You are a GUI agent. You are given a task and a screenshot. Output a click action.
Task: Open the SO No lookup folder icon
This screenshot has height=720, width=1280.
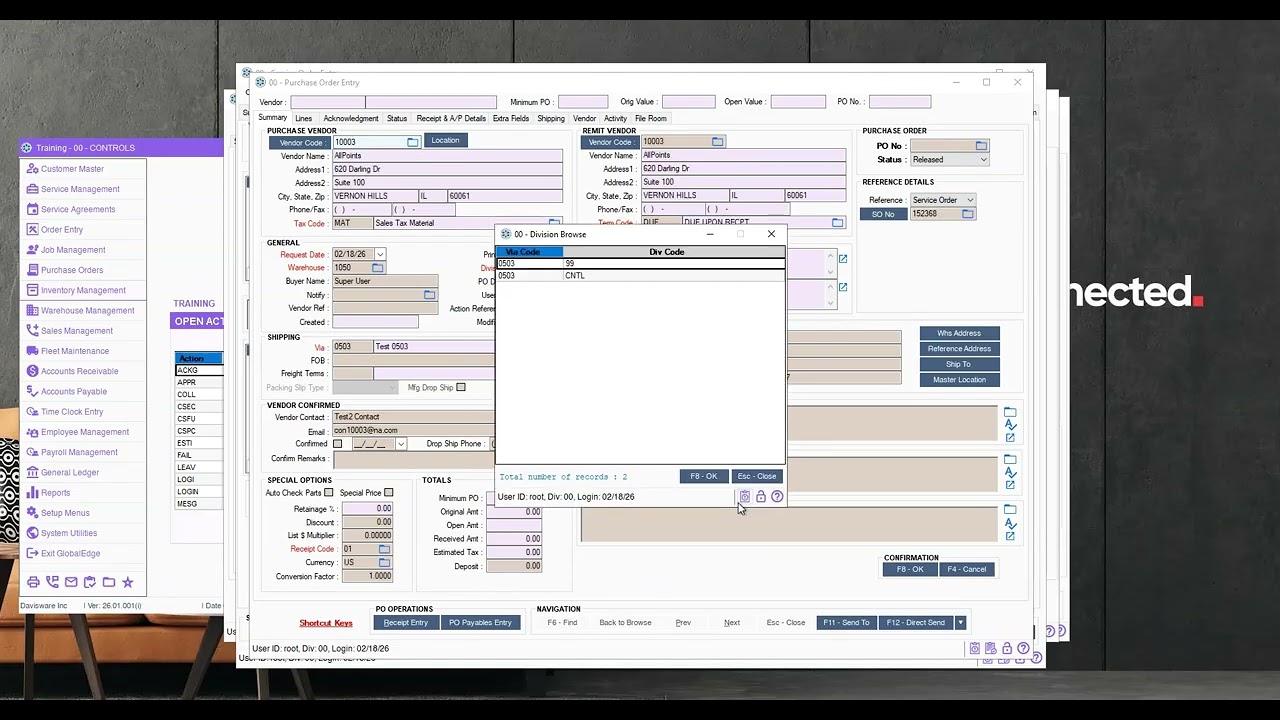[x=967, y=214]
